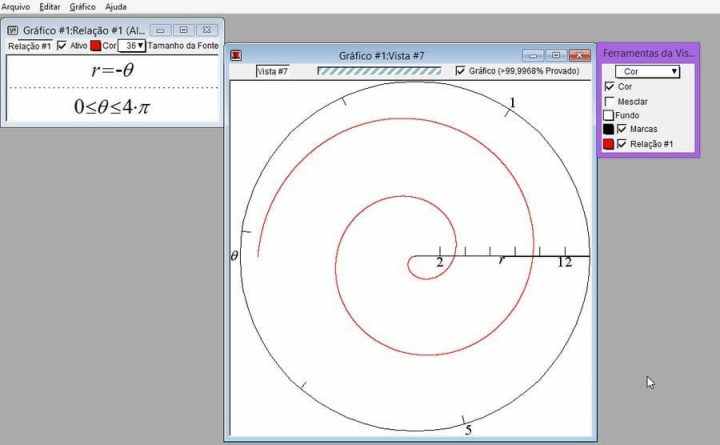720x445 pixels.
Task: Toggle the Gráfico plotting checkbox
Action: (x=460, y=71)
